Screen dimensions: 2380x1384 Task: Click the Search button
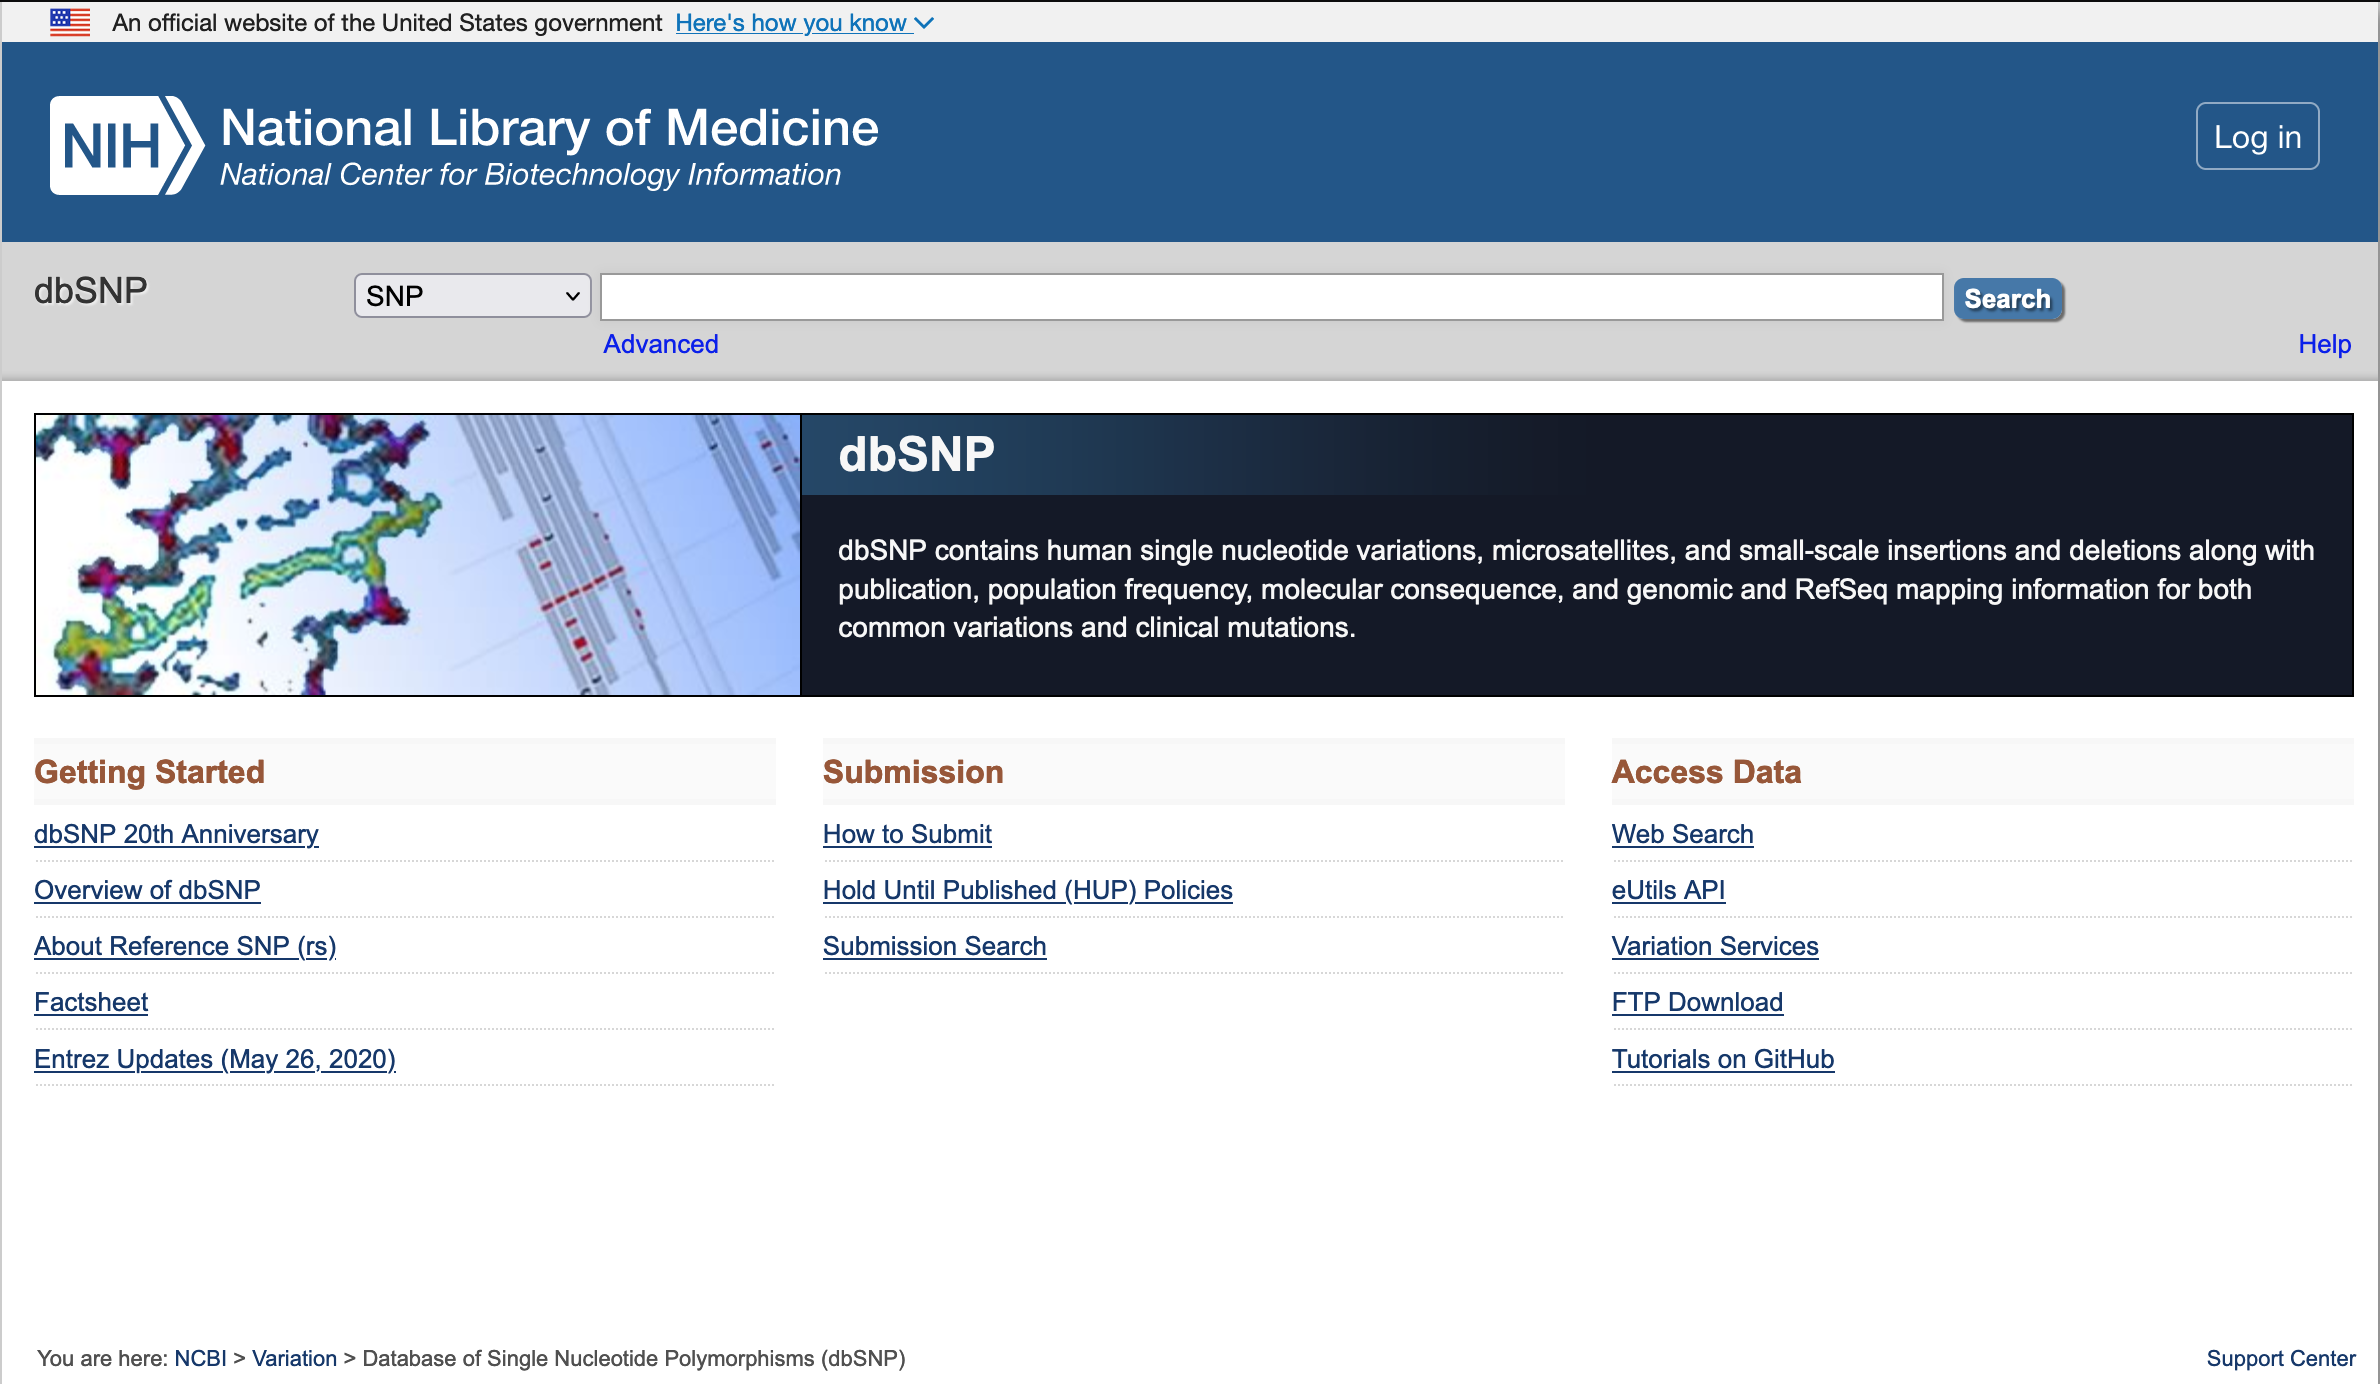pos(2008,299)
